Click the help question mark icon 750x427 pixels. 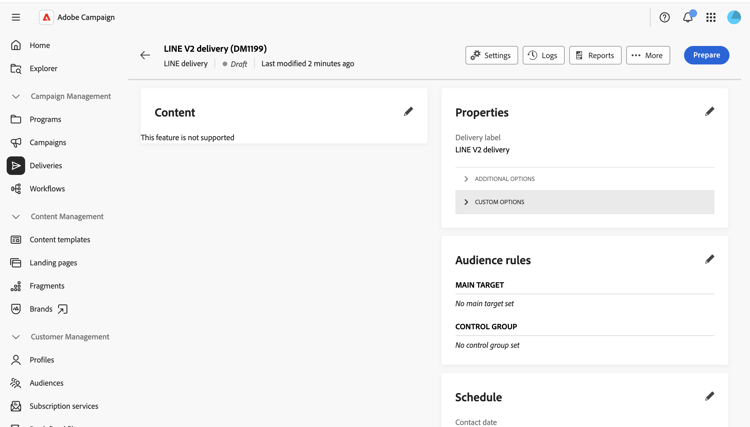click(x=664, y=17)
